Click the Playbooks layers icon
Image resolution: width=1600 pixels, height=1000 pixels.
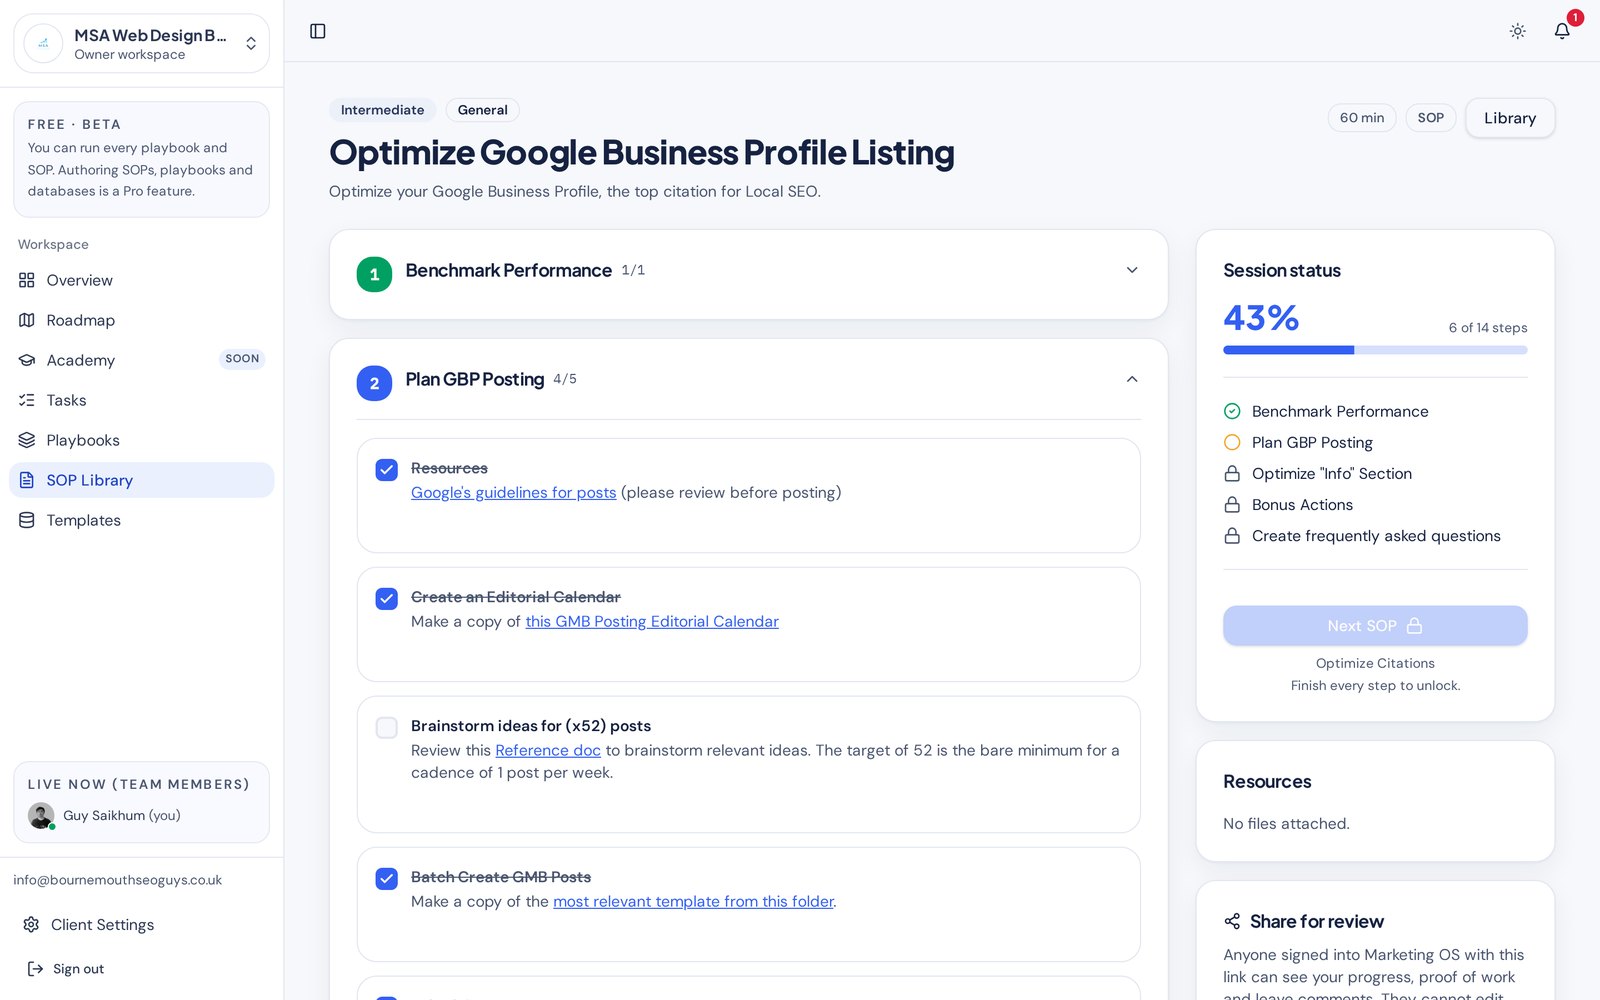(27, 440)
